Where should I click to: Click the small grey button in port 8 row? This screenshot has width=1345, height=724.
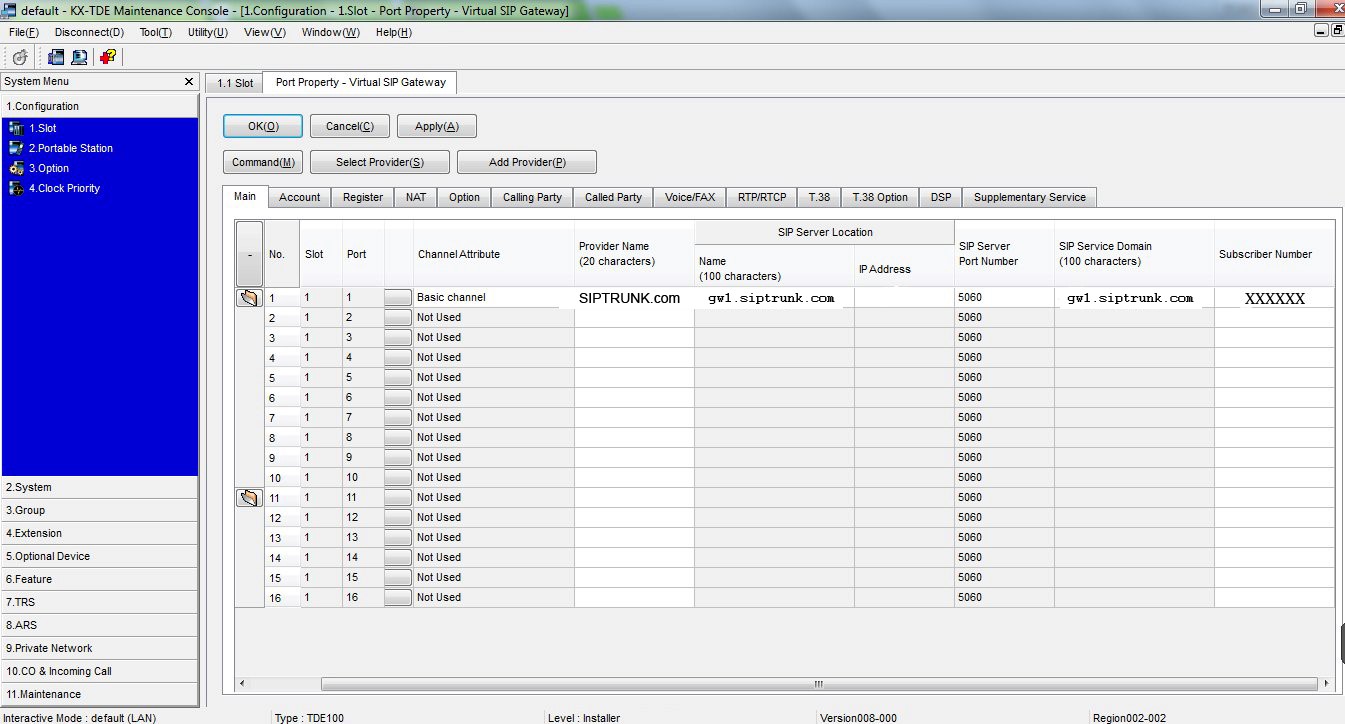398,438
